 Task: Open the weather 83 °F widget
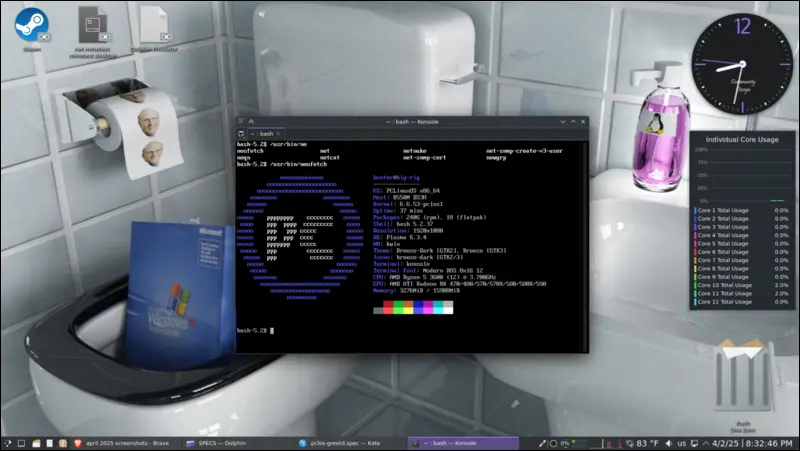[642, 443]
